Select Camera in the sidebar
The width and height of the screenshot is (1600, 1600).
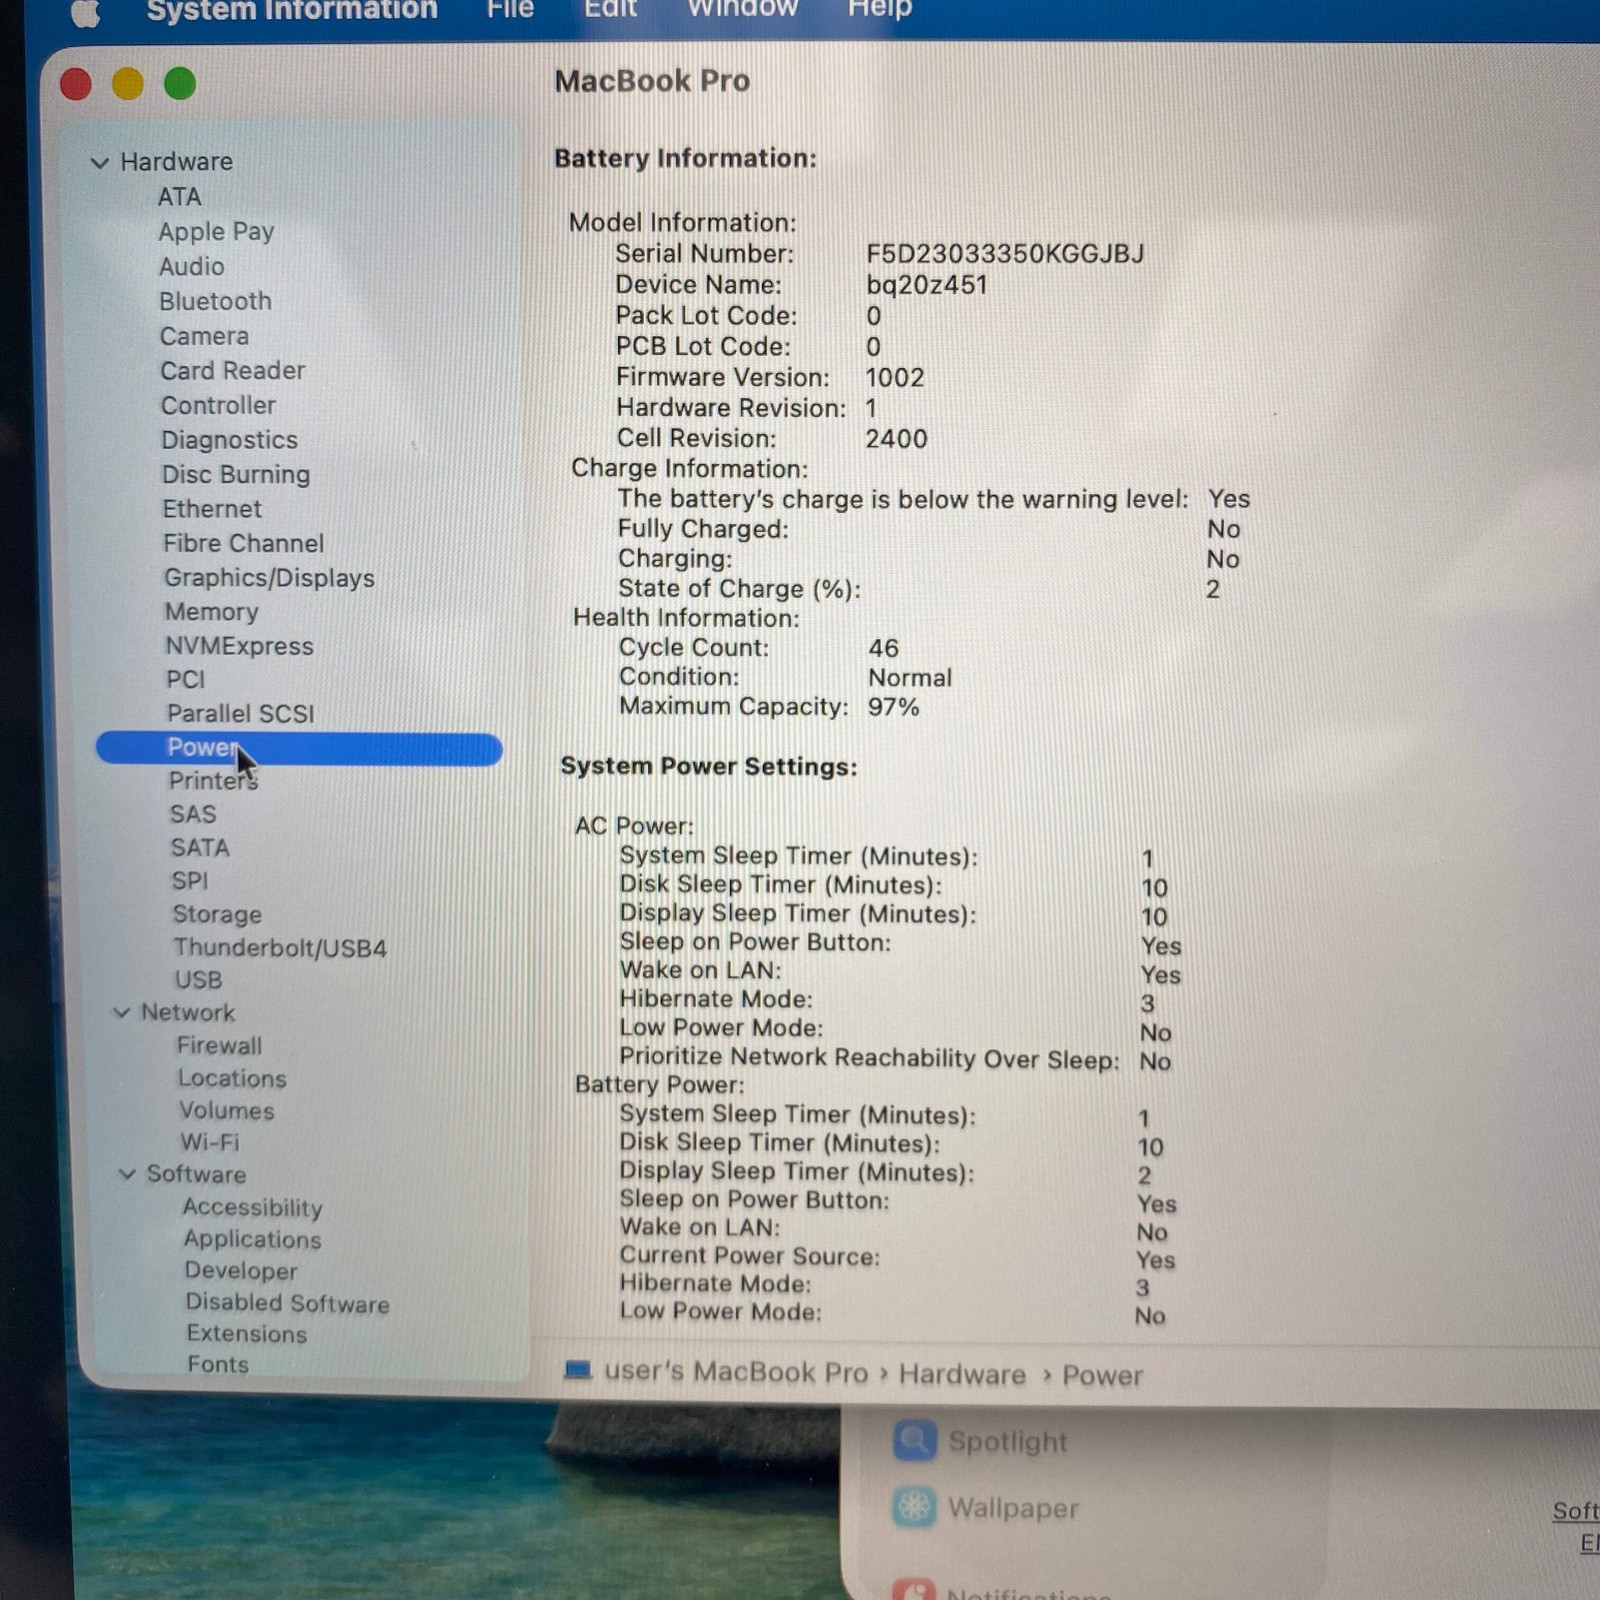(204, 336)
